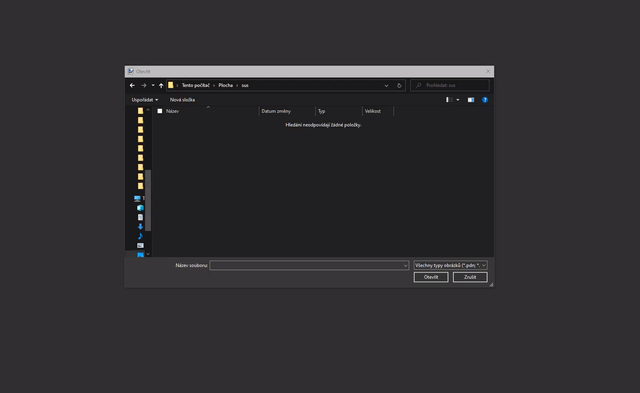Image resolution: width=640 pixels, height=393 pixels.
Task: Sort by the Typ column
Action: click(x=322, y=111)
